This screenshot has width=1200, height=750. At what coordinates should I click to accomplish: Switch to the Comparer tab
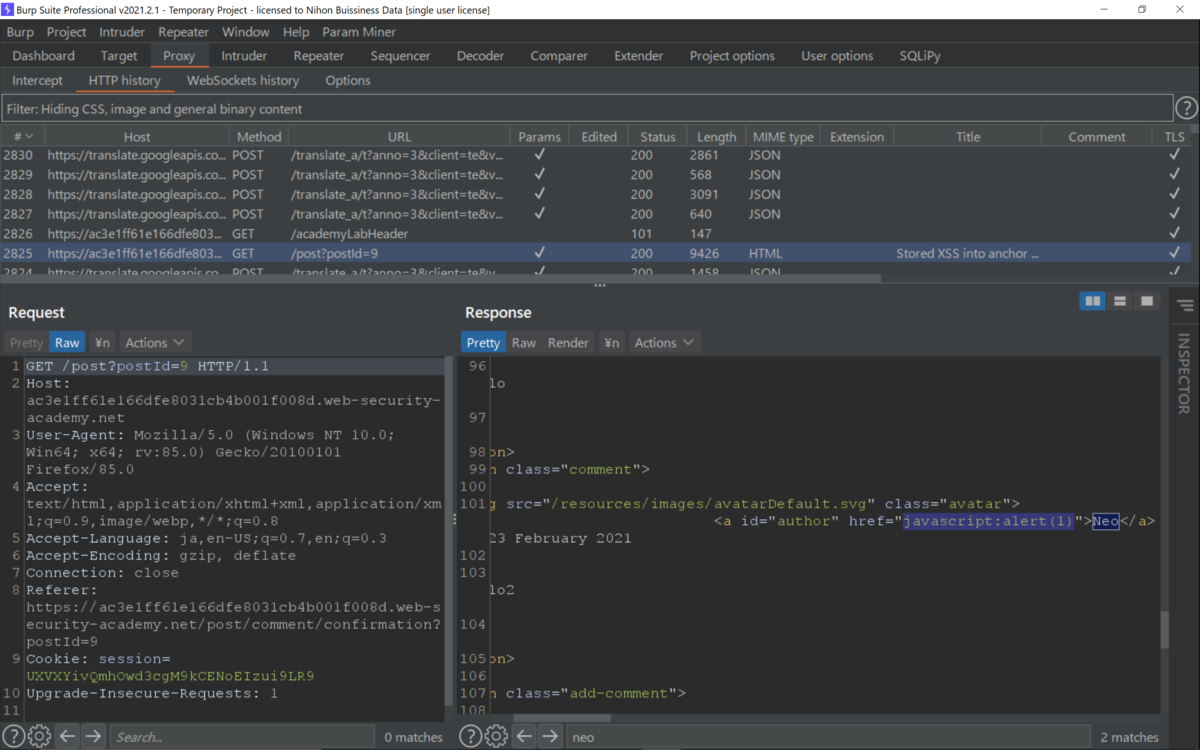pyautogui.click(x=559, y=56)
